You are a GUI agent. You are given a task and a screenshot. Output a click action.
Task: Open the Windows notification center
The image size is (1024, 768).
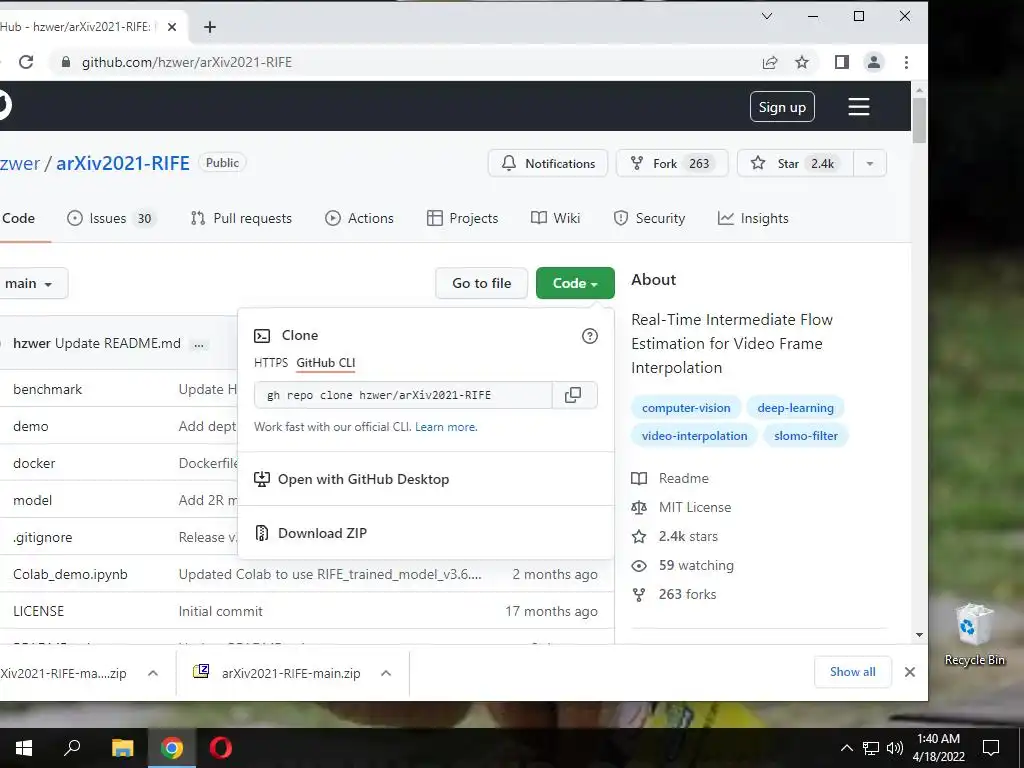pos(991,748)
